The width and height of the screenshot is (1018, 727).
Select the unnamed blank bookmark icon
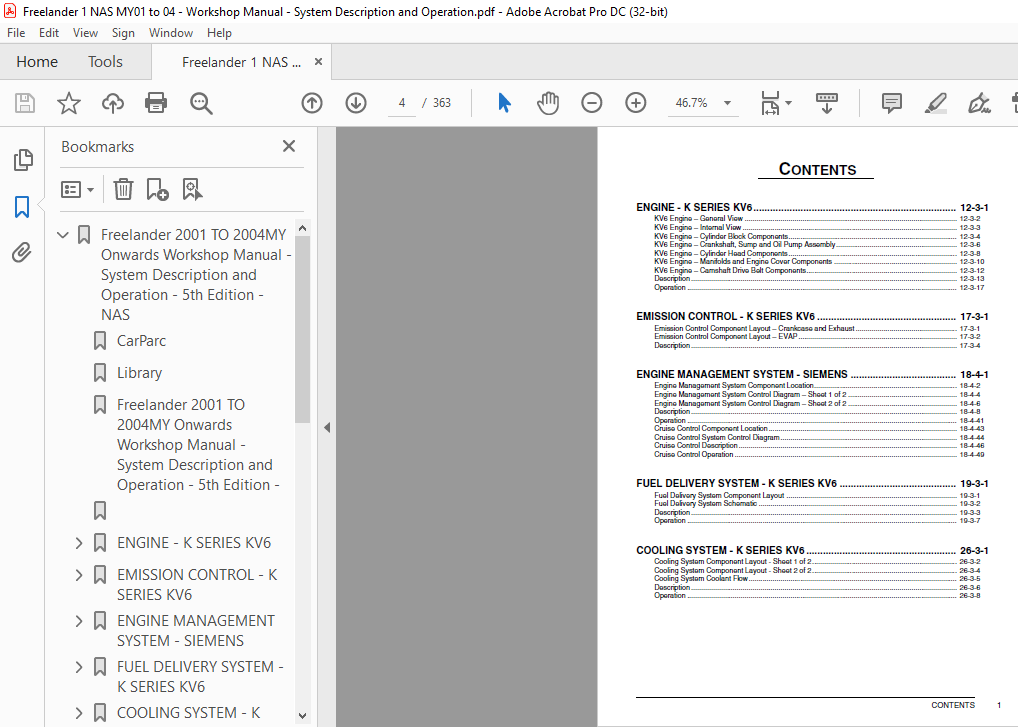click(100, 511)
